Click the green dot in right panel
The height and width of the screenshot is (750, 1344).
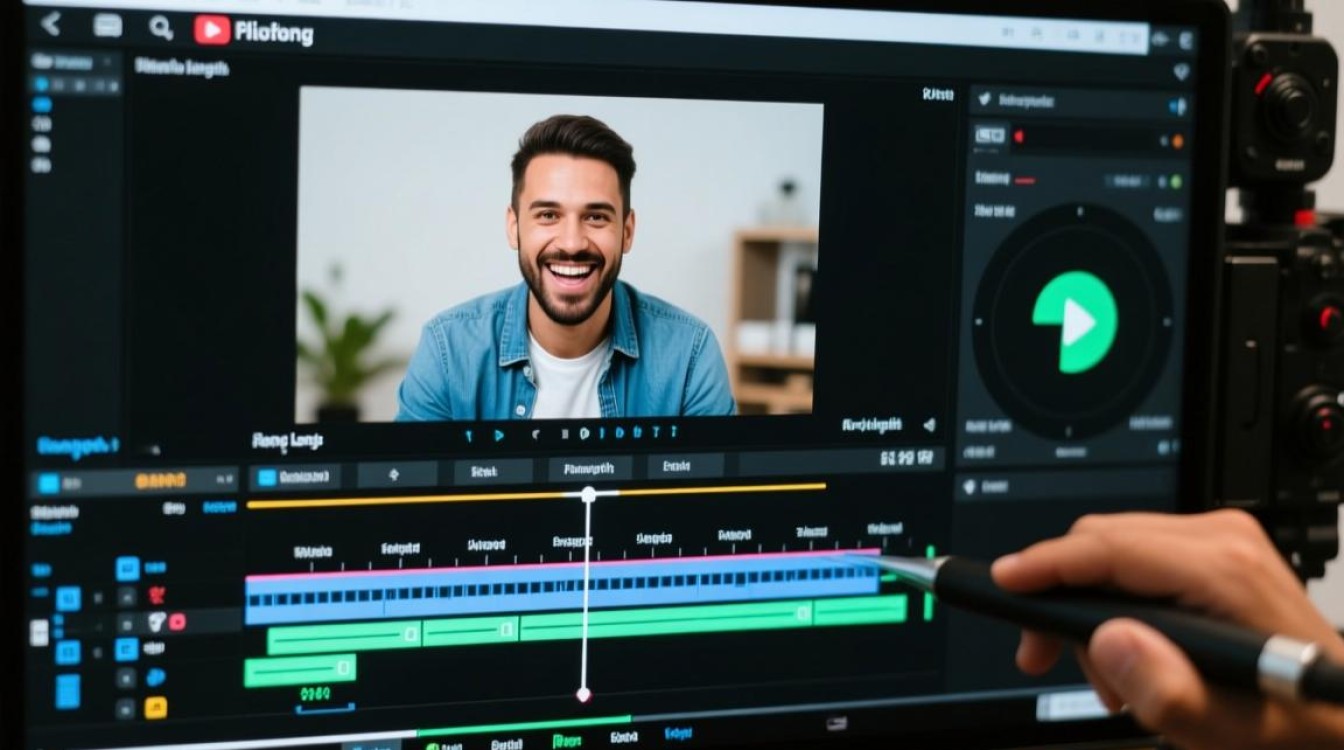tap(1175, 181)
